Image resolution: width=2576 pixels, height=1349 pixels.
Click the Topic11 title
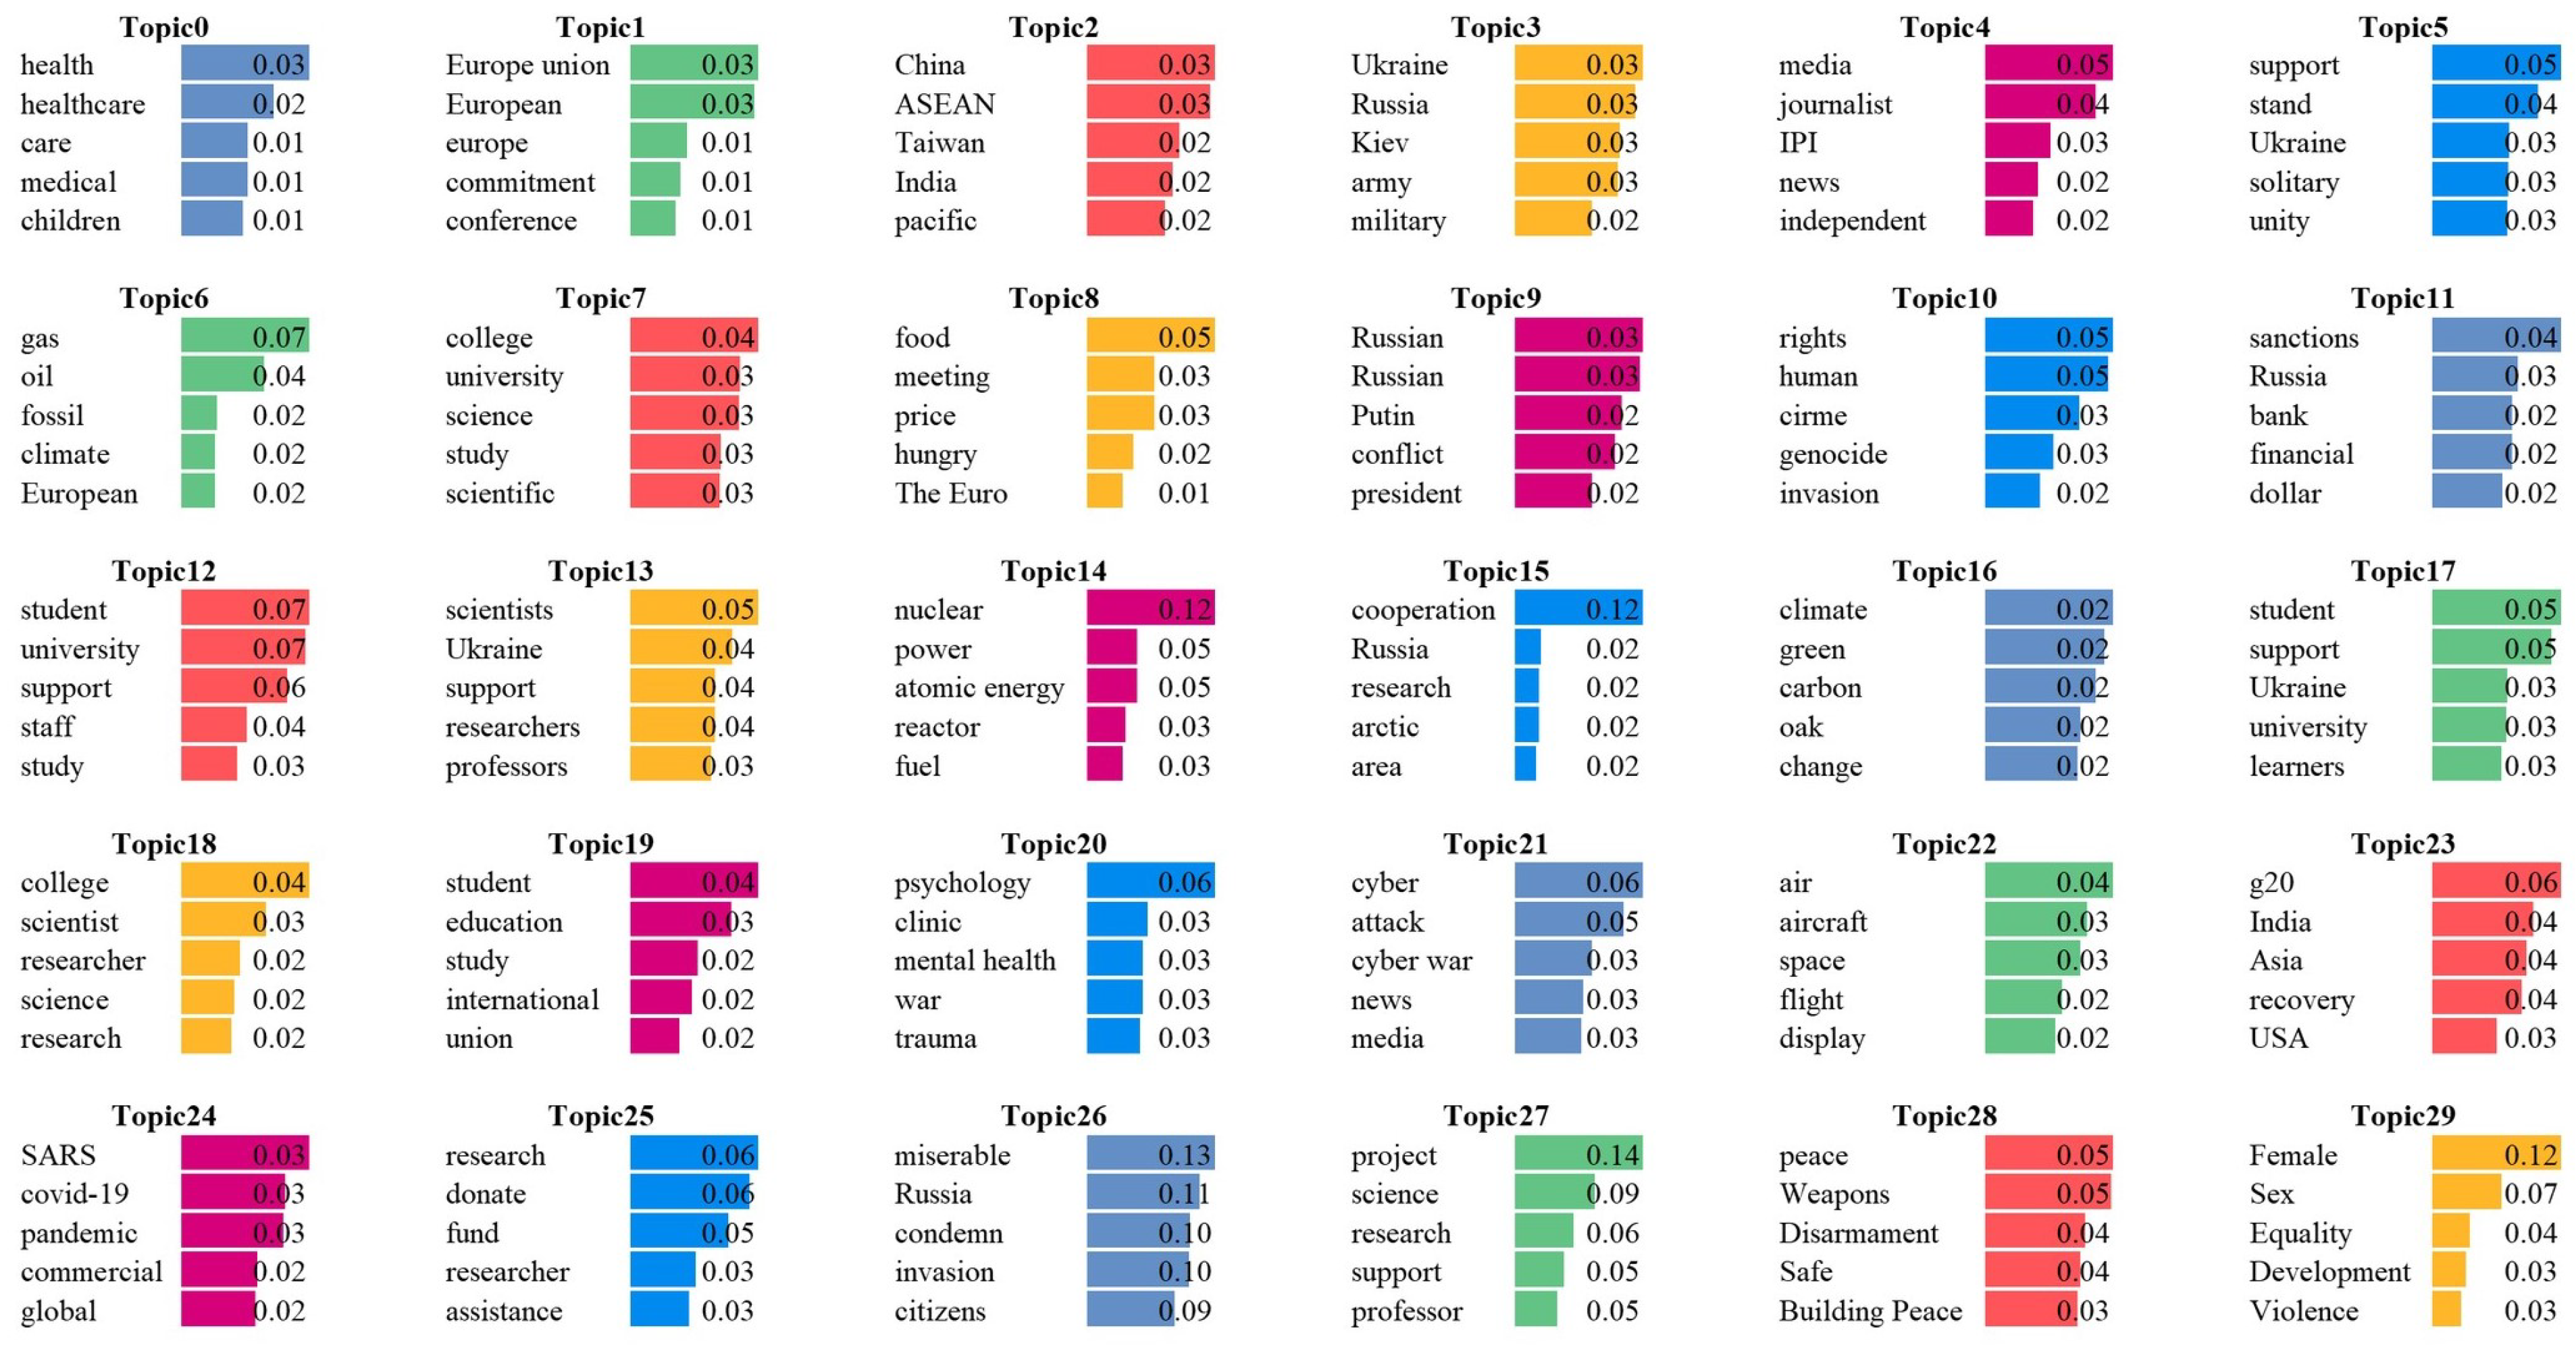point(2402,298)
